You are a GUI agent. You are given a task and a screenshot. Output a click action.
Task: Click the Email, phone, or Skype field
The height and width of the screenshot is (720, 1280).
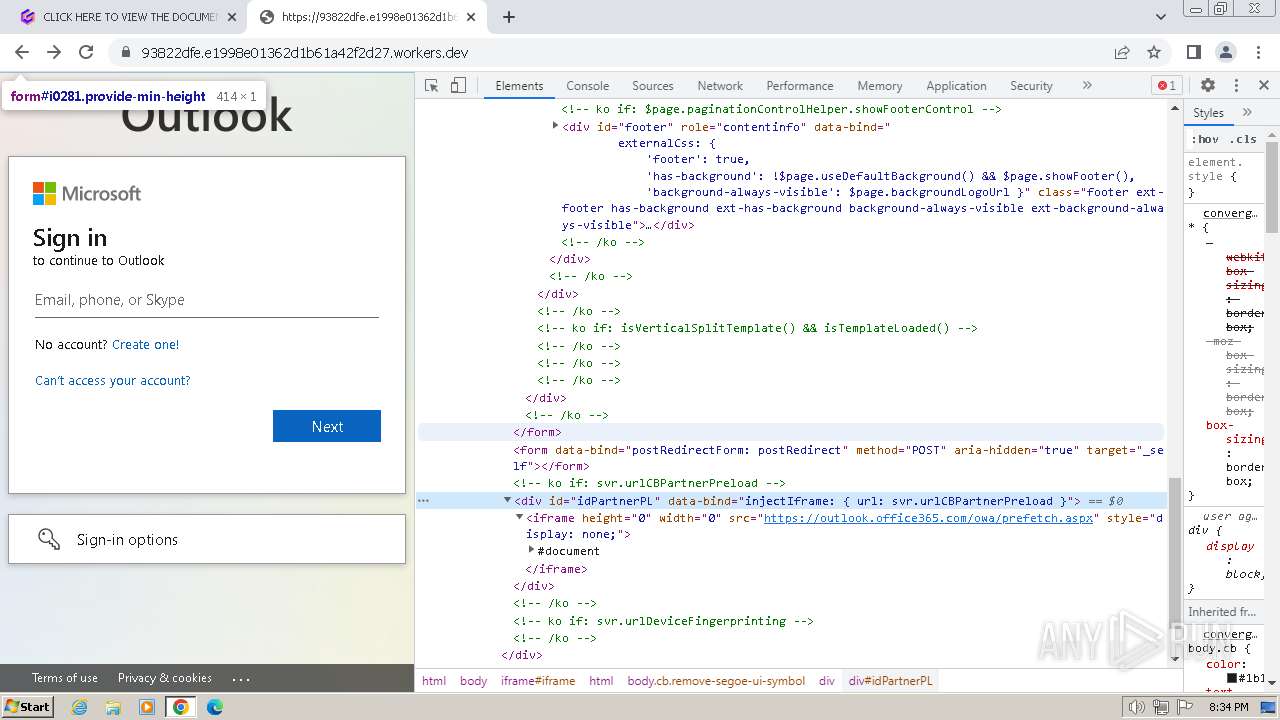point(207,300)
